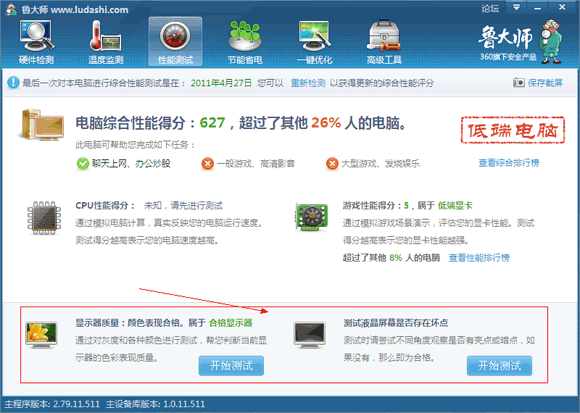
Task: Click the 重新检测 retest link
Action: coord(308,83)
